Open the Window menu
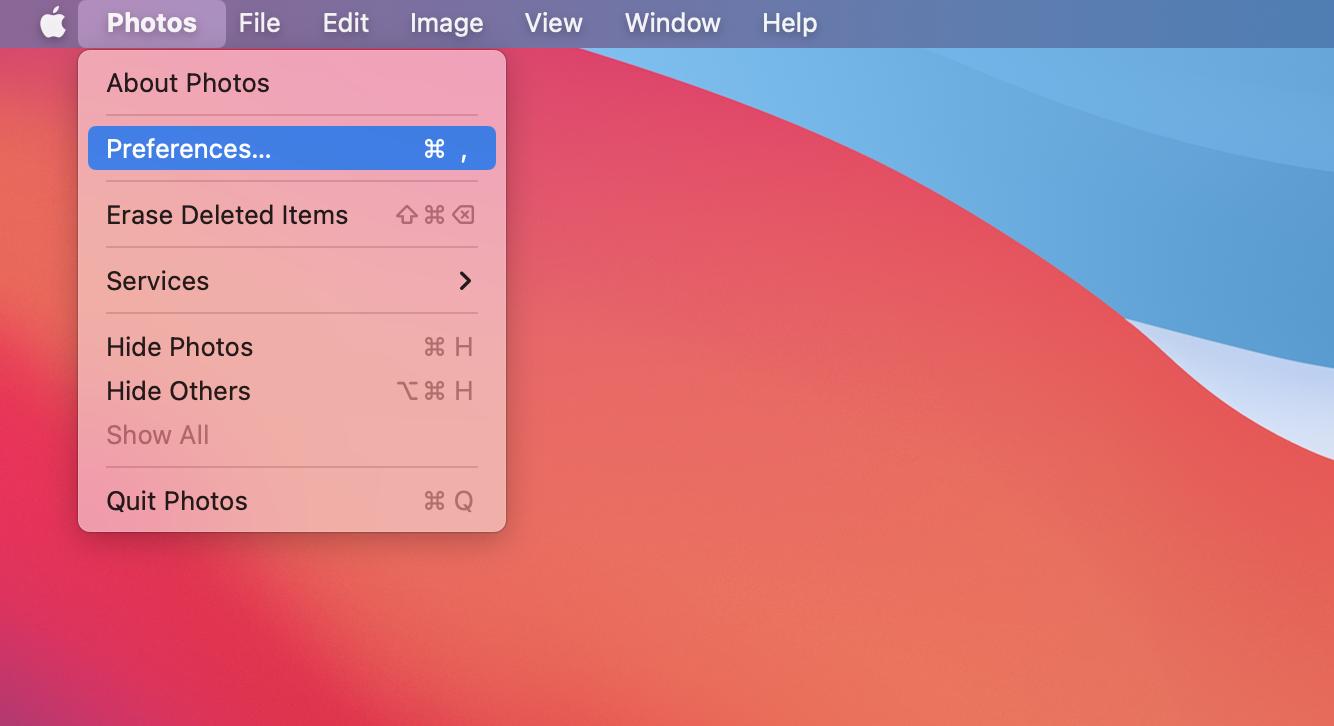The height and width of the screenshot is (726, 1334). pyautogui.click(x=672, y=22)
